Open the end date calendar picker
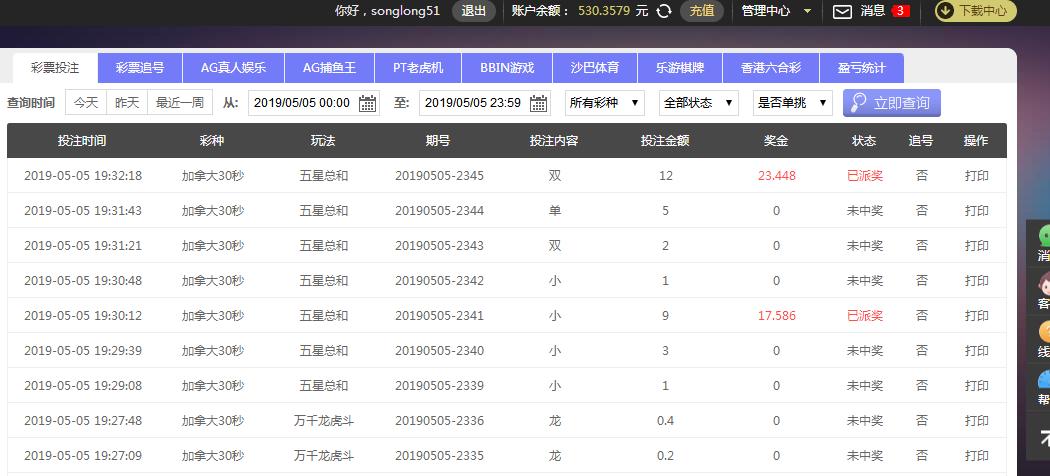The height and width of the screenshot is (476, 1050). pyautogui.click(x=539, y=103)
